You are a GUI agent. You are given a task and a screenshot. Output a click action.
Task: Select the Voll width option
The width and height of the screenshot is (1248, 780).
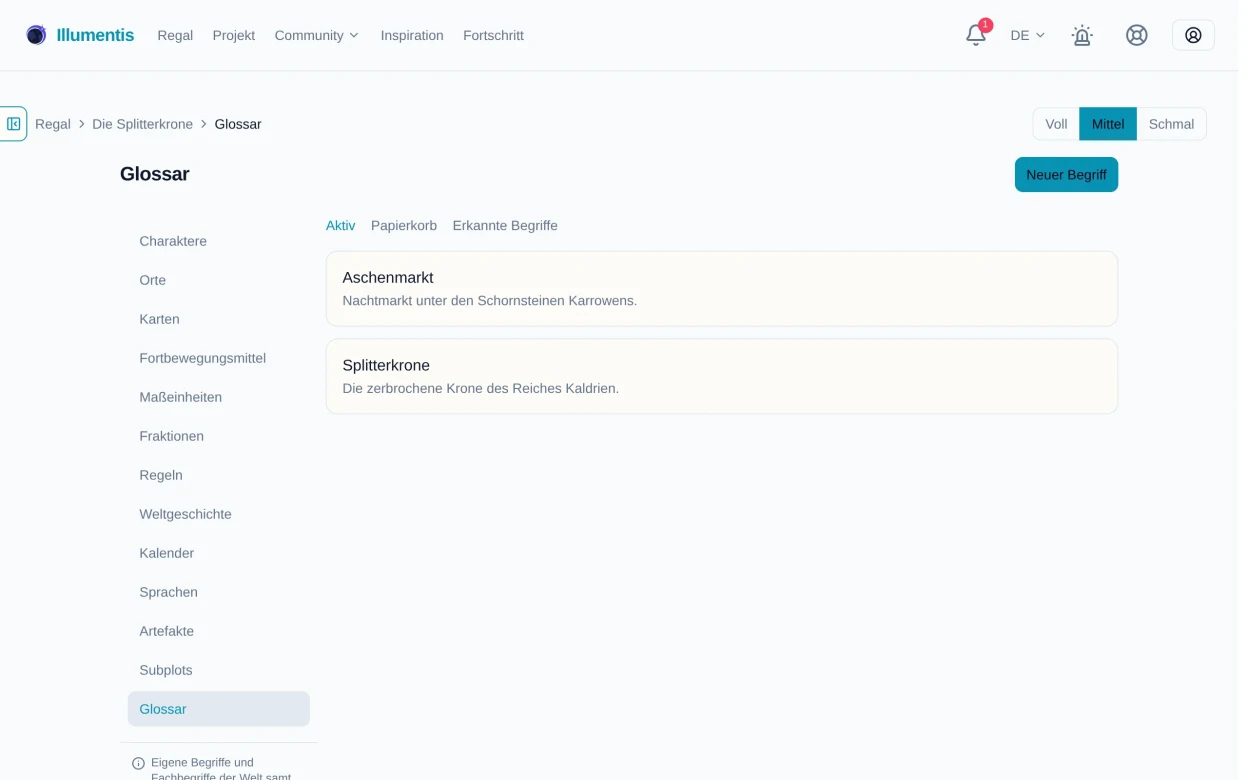[1056, 124]
